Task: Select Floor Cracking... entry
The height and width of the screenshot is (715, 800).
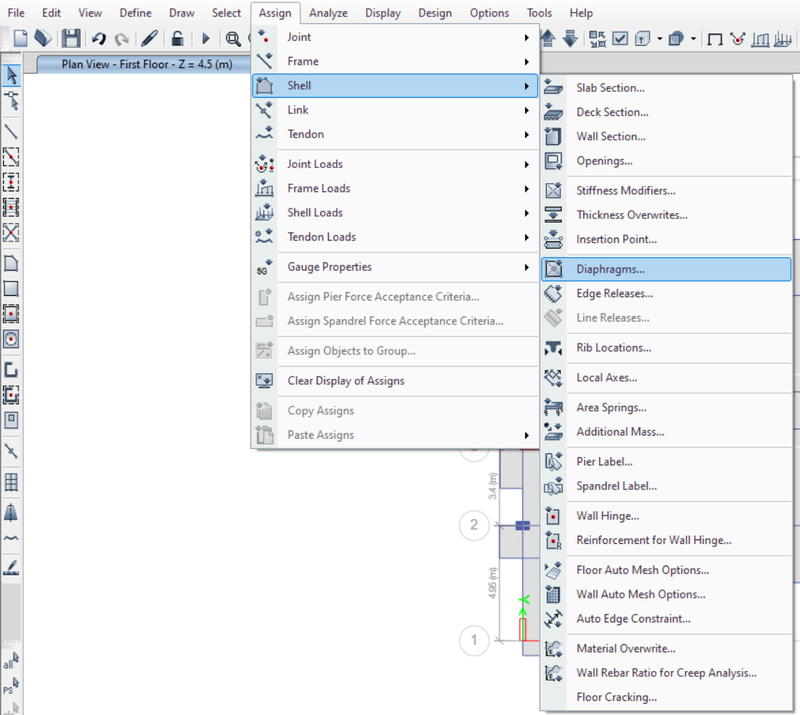Action: 616,697
